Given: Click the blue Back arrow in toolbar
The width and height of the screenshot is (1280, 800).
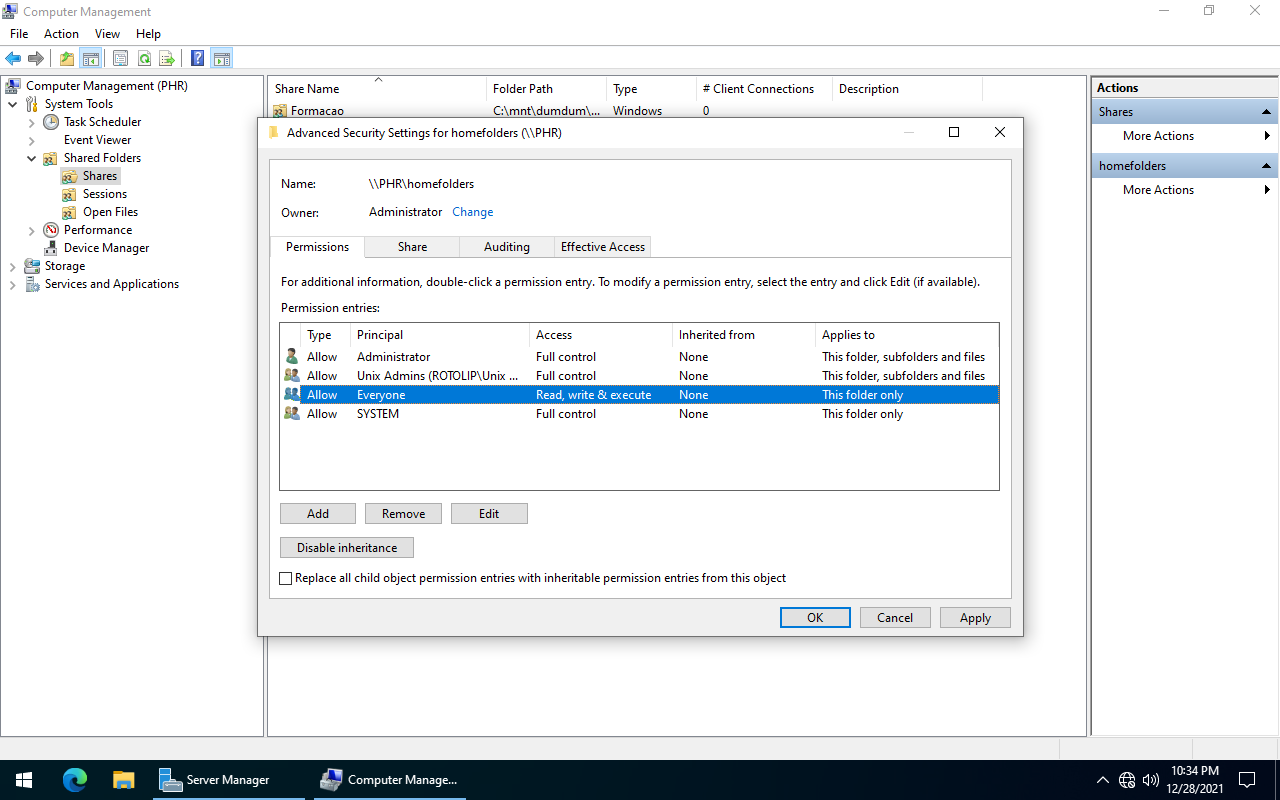Looking at the screenshot, I should [x=13, y=59].
